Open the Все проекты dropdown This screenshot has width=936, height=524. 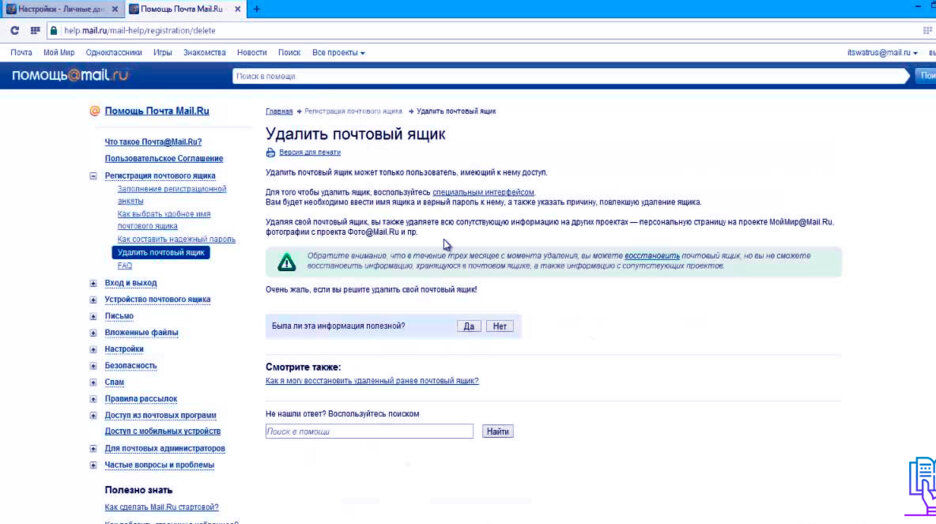click(x=338, y=52)
